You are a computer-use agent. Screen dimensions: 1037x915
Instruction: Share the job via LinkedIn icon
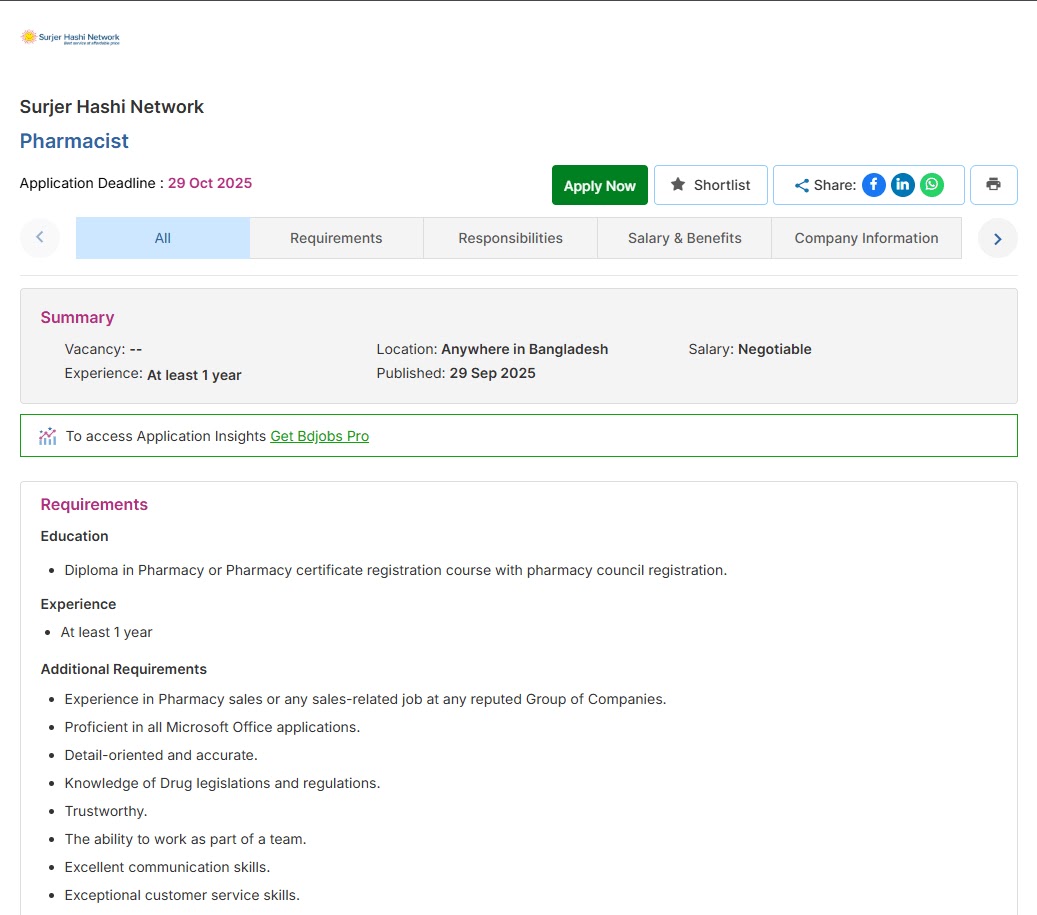903,185
